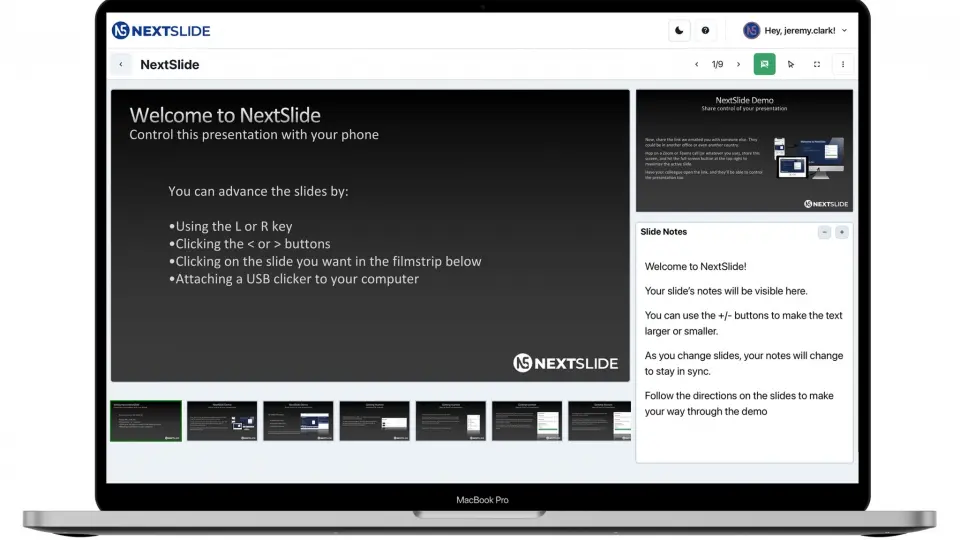The width and height of the screenshot is (960, 540).
Task: Open the jeremy.clark user menu
Action: (795, 31)
